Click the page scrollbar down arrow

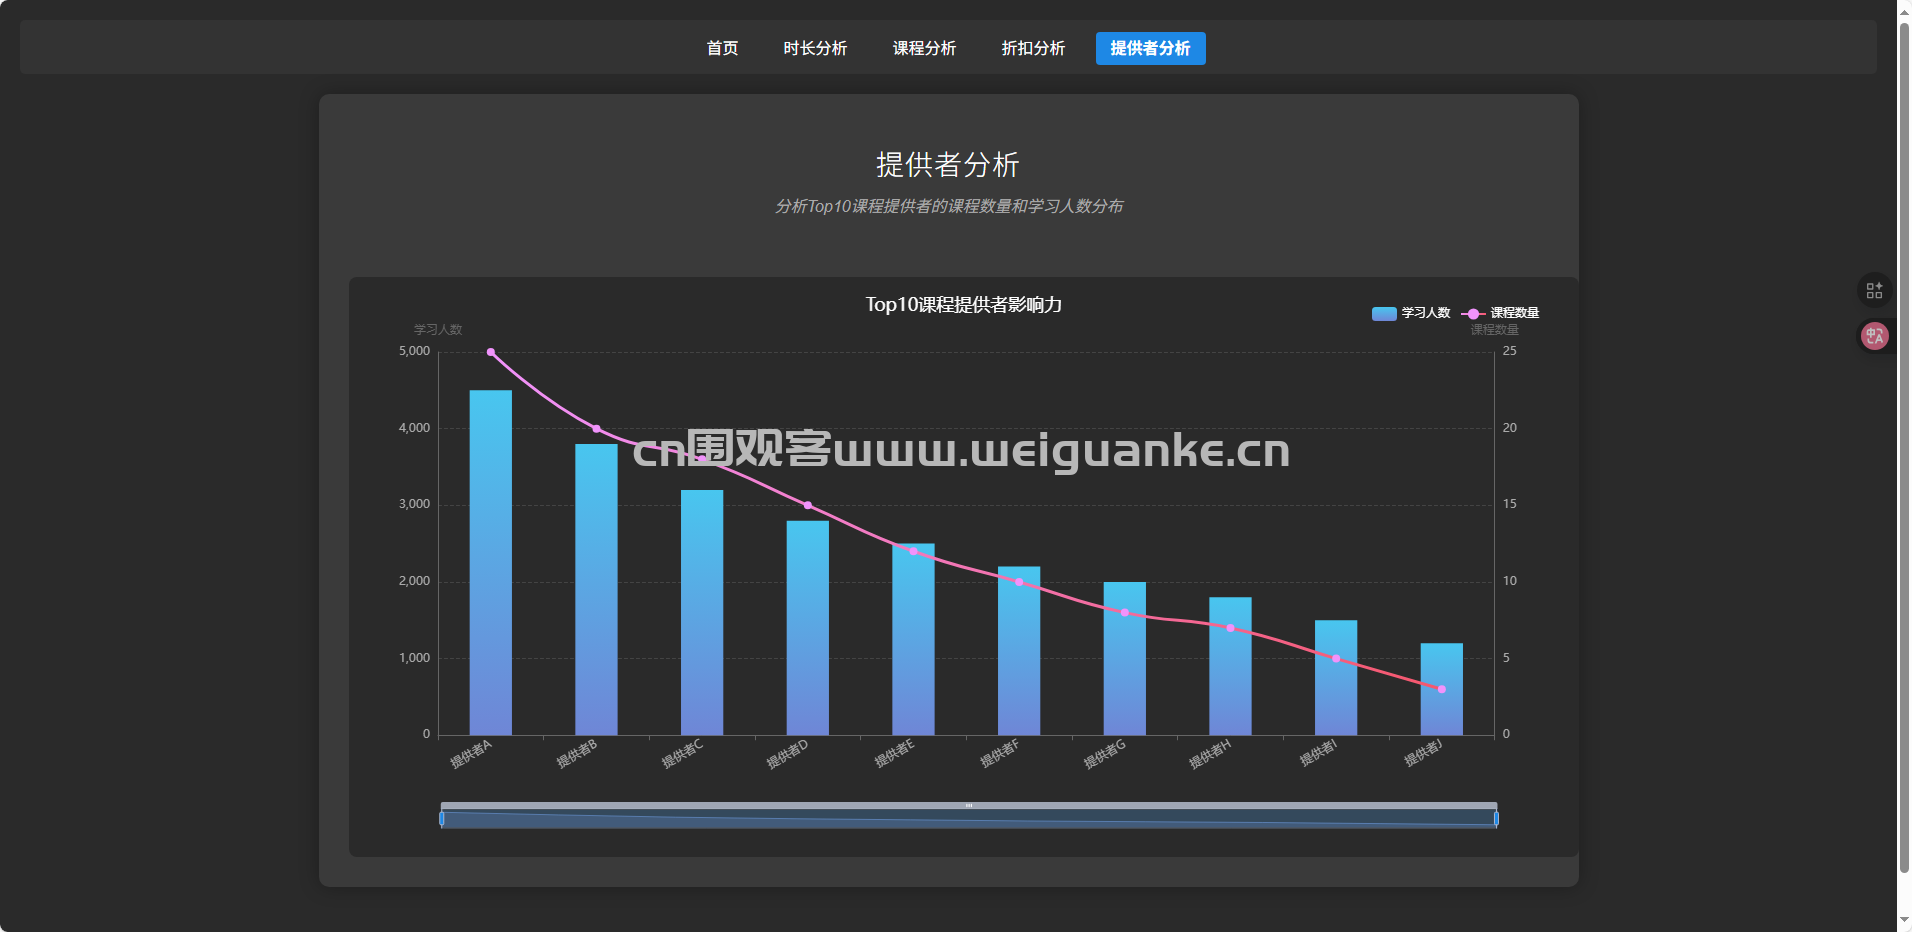point(1904,921)
